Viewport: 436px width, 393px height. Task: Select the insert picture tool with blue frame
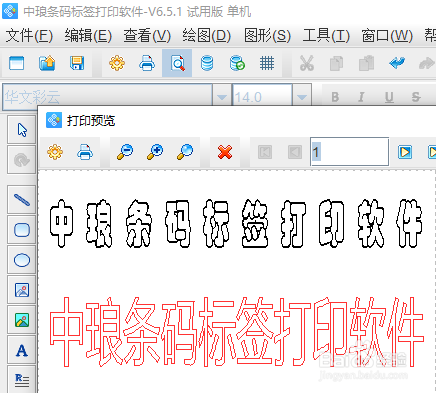click(22, 290)
